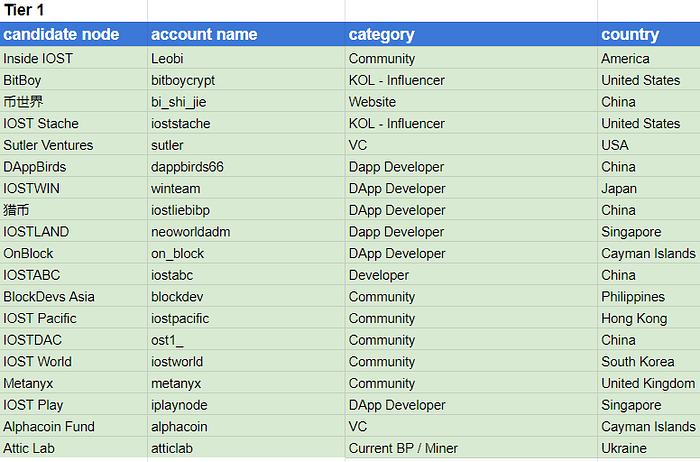Select the 'bi_shi_jie' account cell
The image size is (700, 462).
[246, 102]
